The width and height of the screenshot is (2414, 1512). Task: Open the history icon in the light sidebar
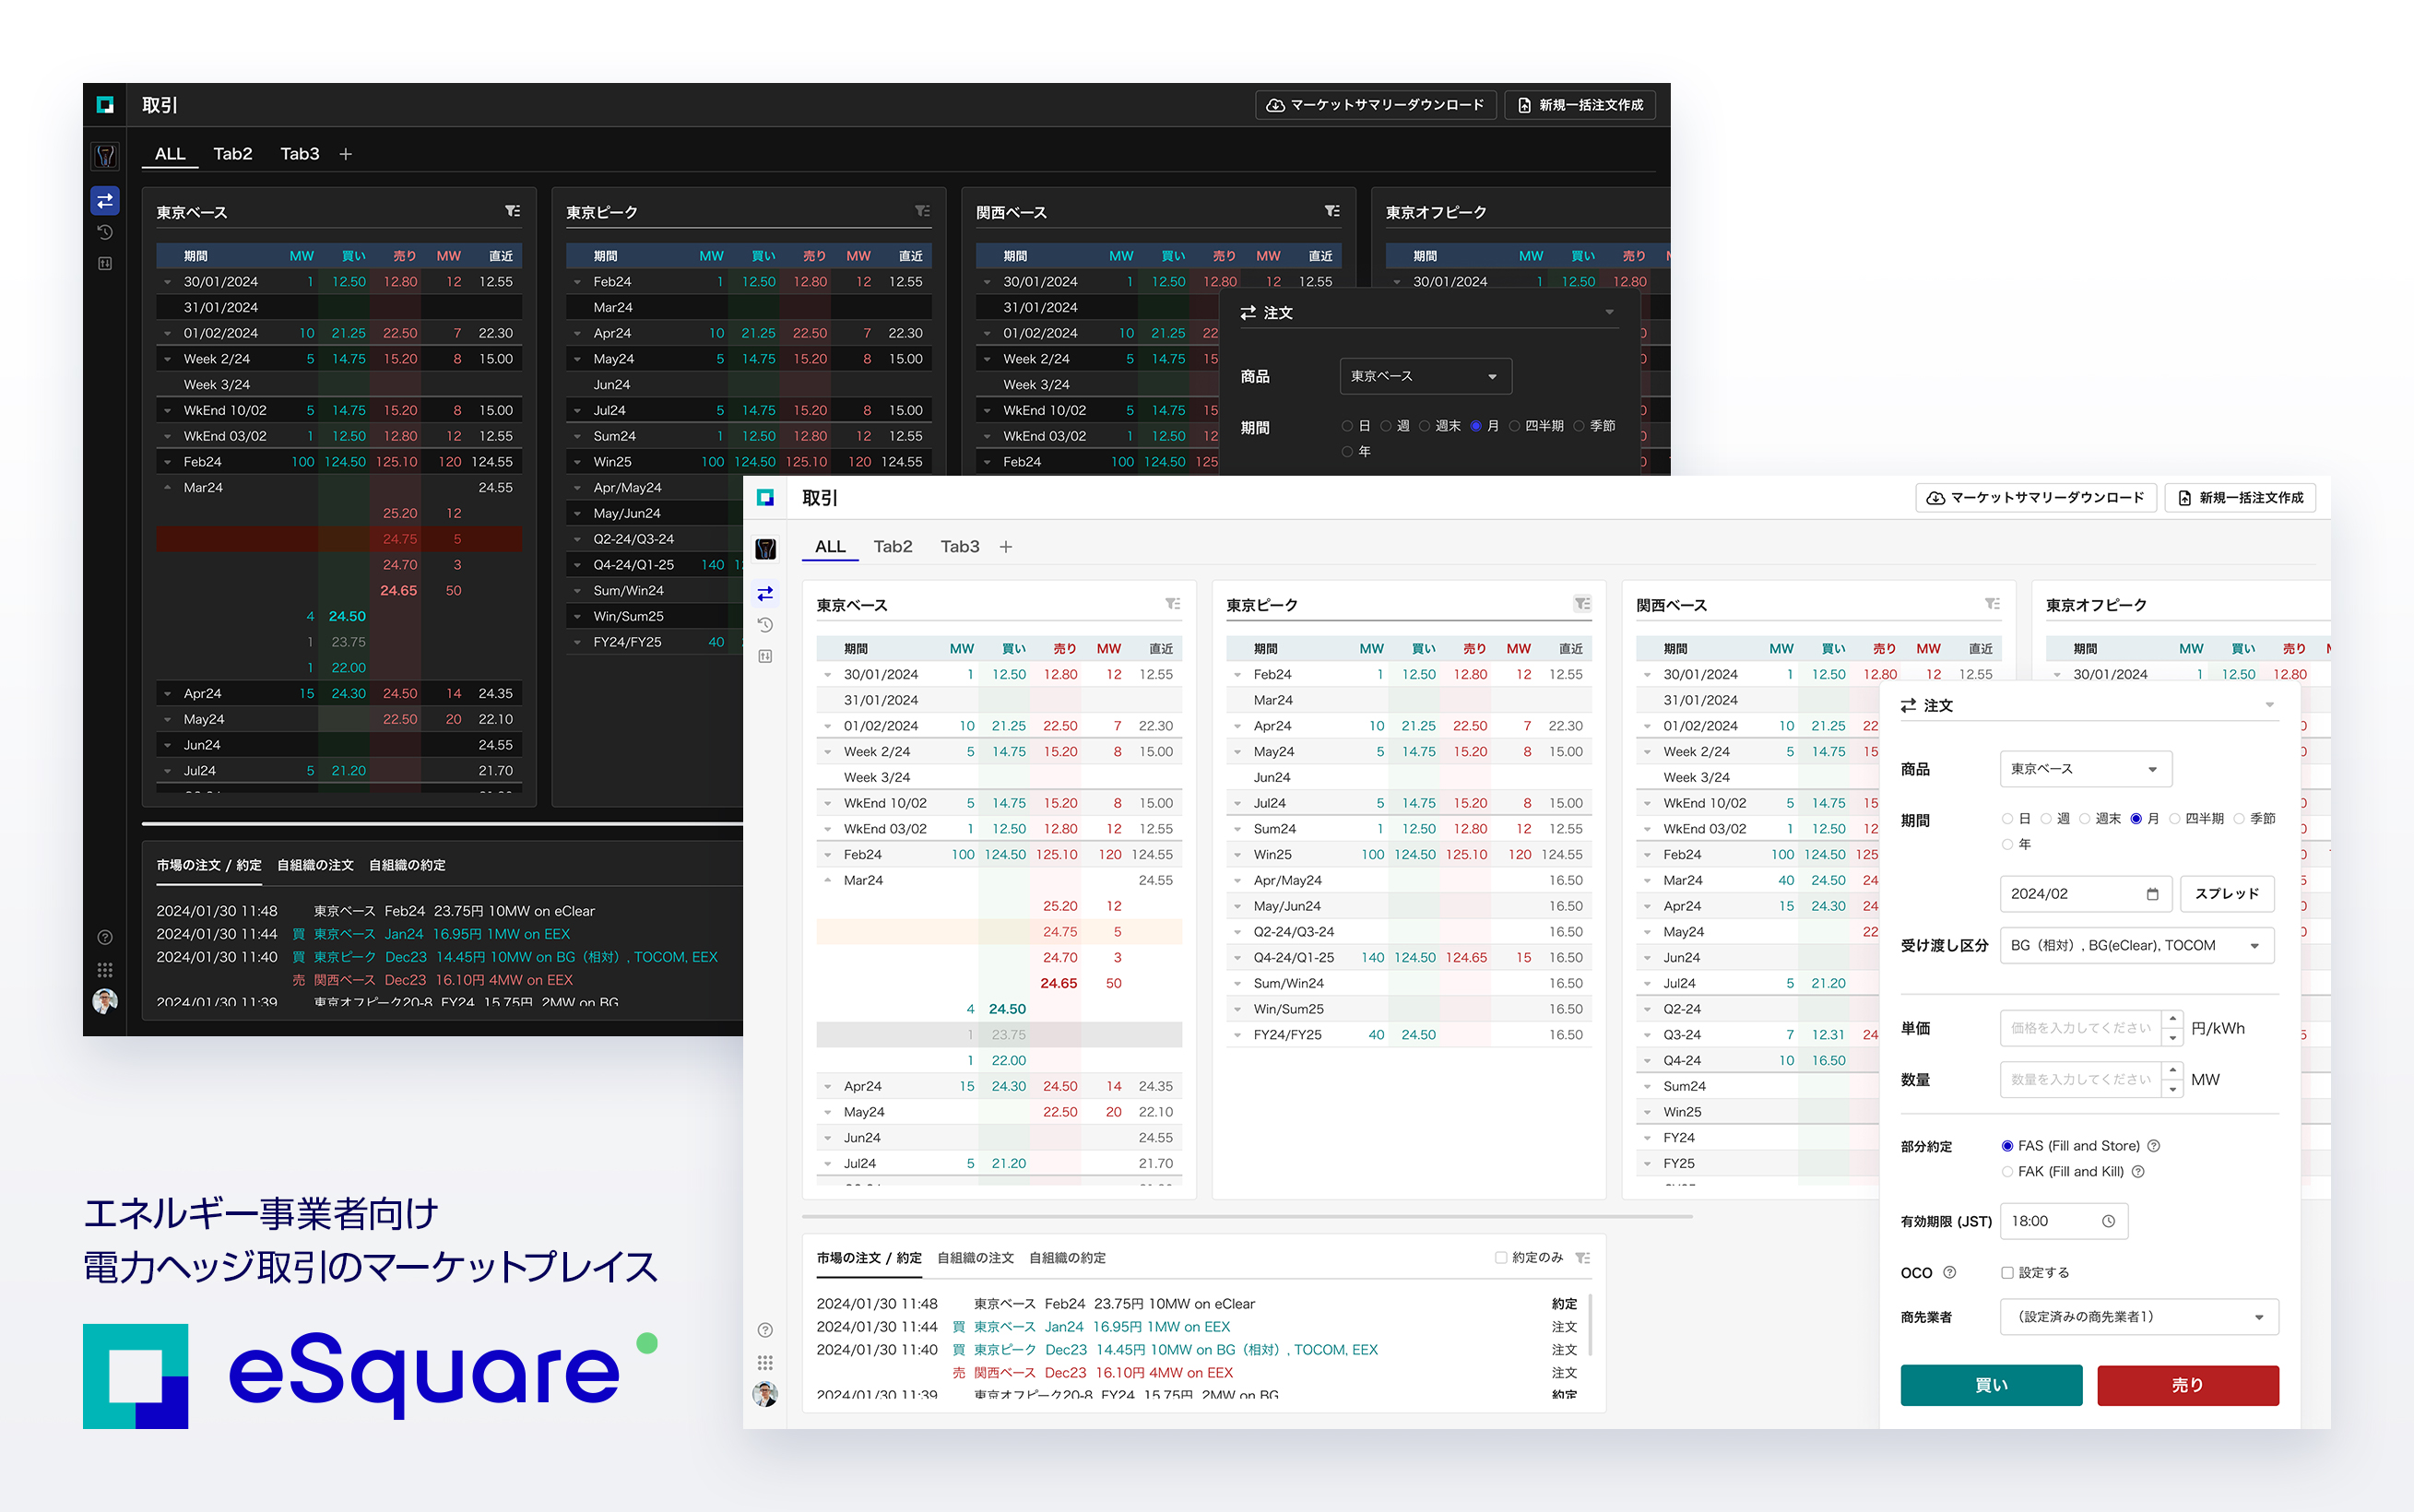pyautogui.click(x=765, y=625)
